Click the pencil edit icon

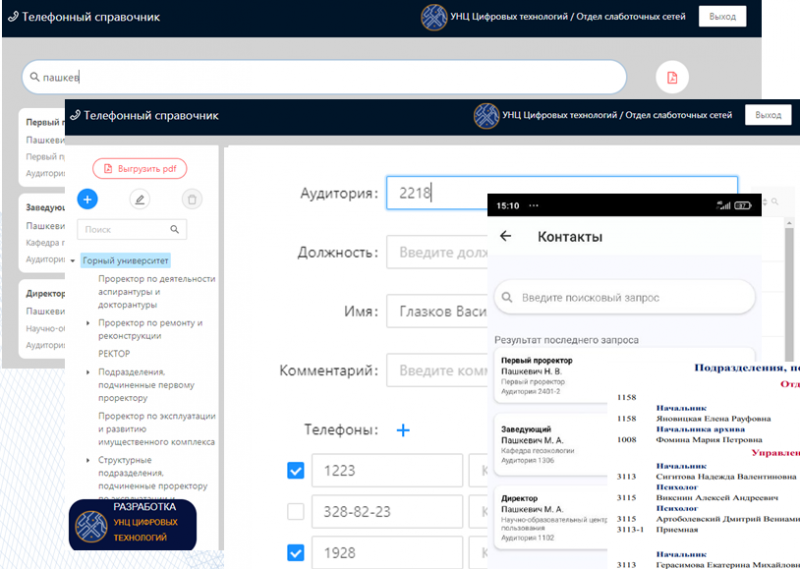tap(140, 199)
